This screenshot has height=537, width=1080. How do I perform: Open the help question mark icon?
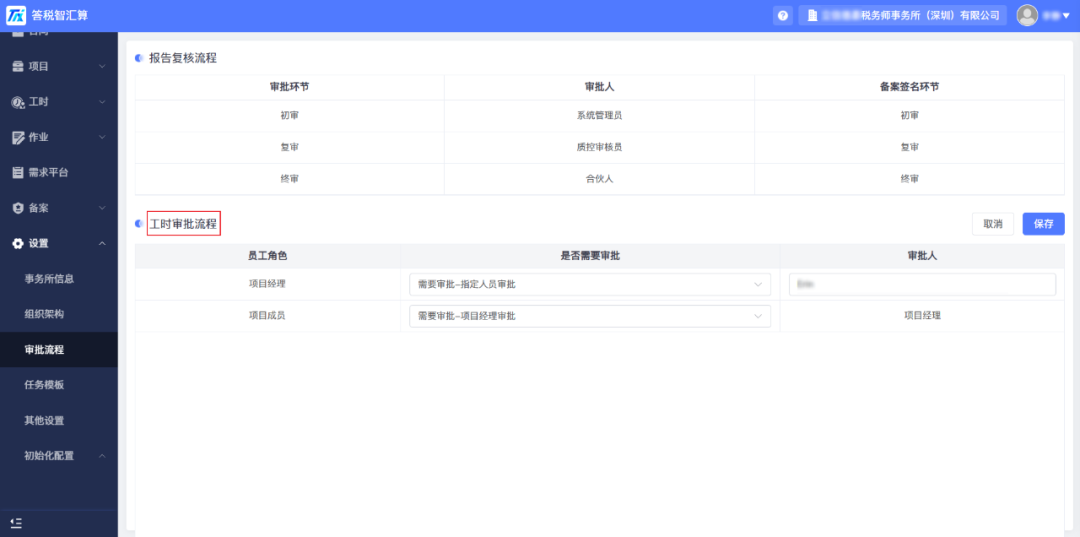(x=782, y=15)
